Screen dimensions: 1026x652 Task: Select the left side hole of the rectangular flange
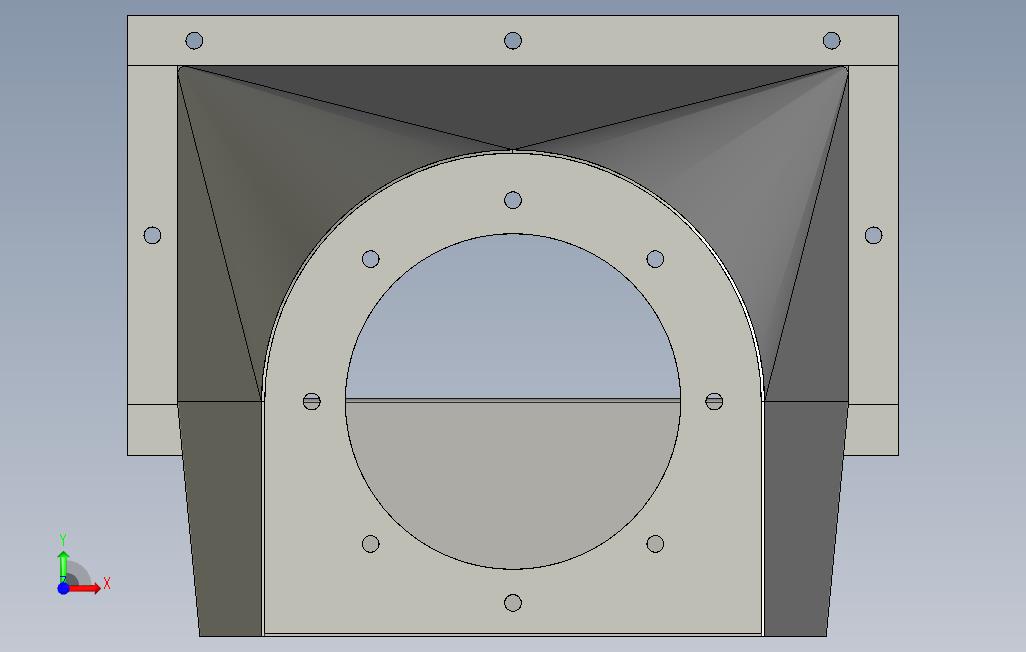pos(152,235)
